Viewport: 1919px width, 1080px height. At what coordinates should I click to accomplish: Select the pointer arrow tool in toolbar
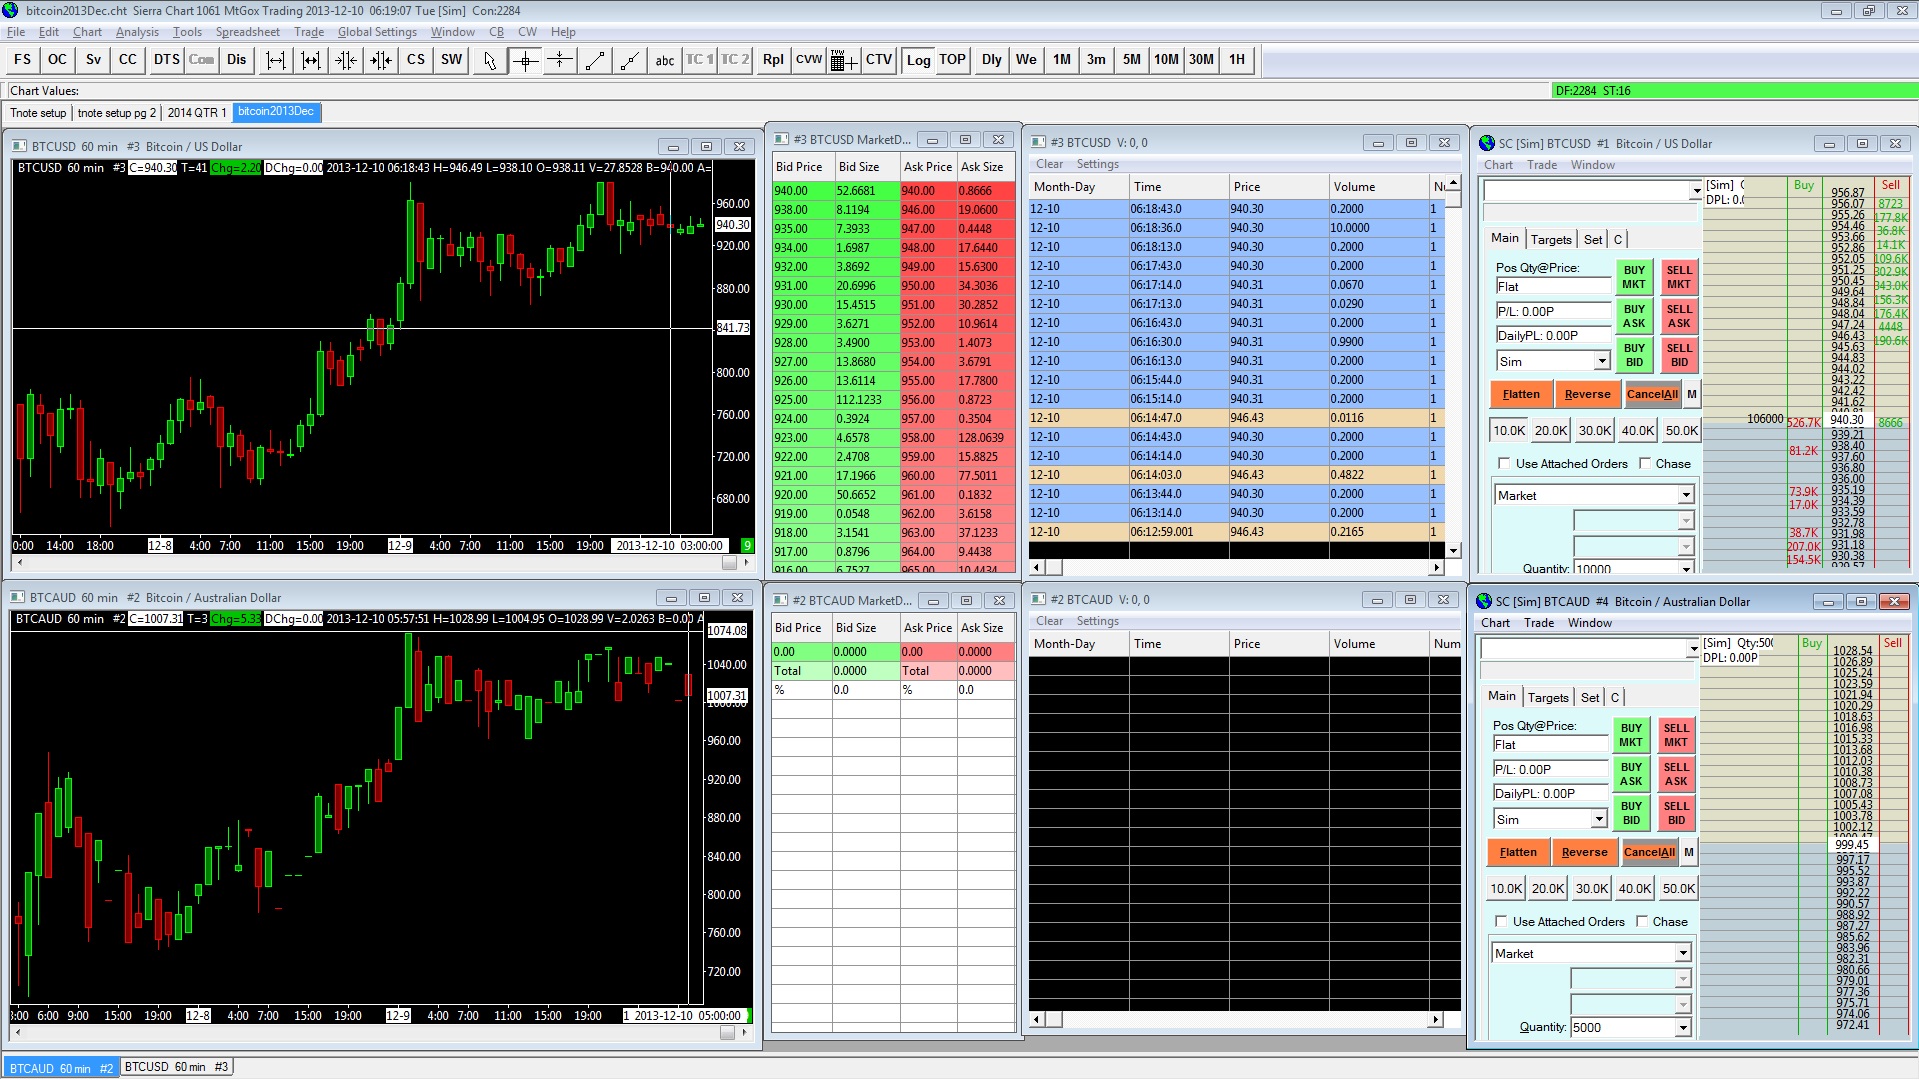(489, 60)
